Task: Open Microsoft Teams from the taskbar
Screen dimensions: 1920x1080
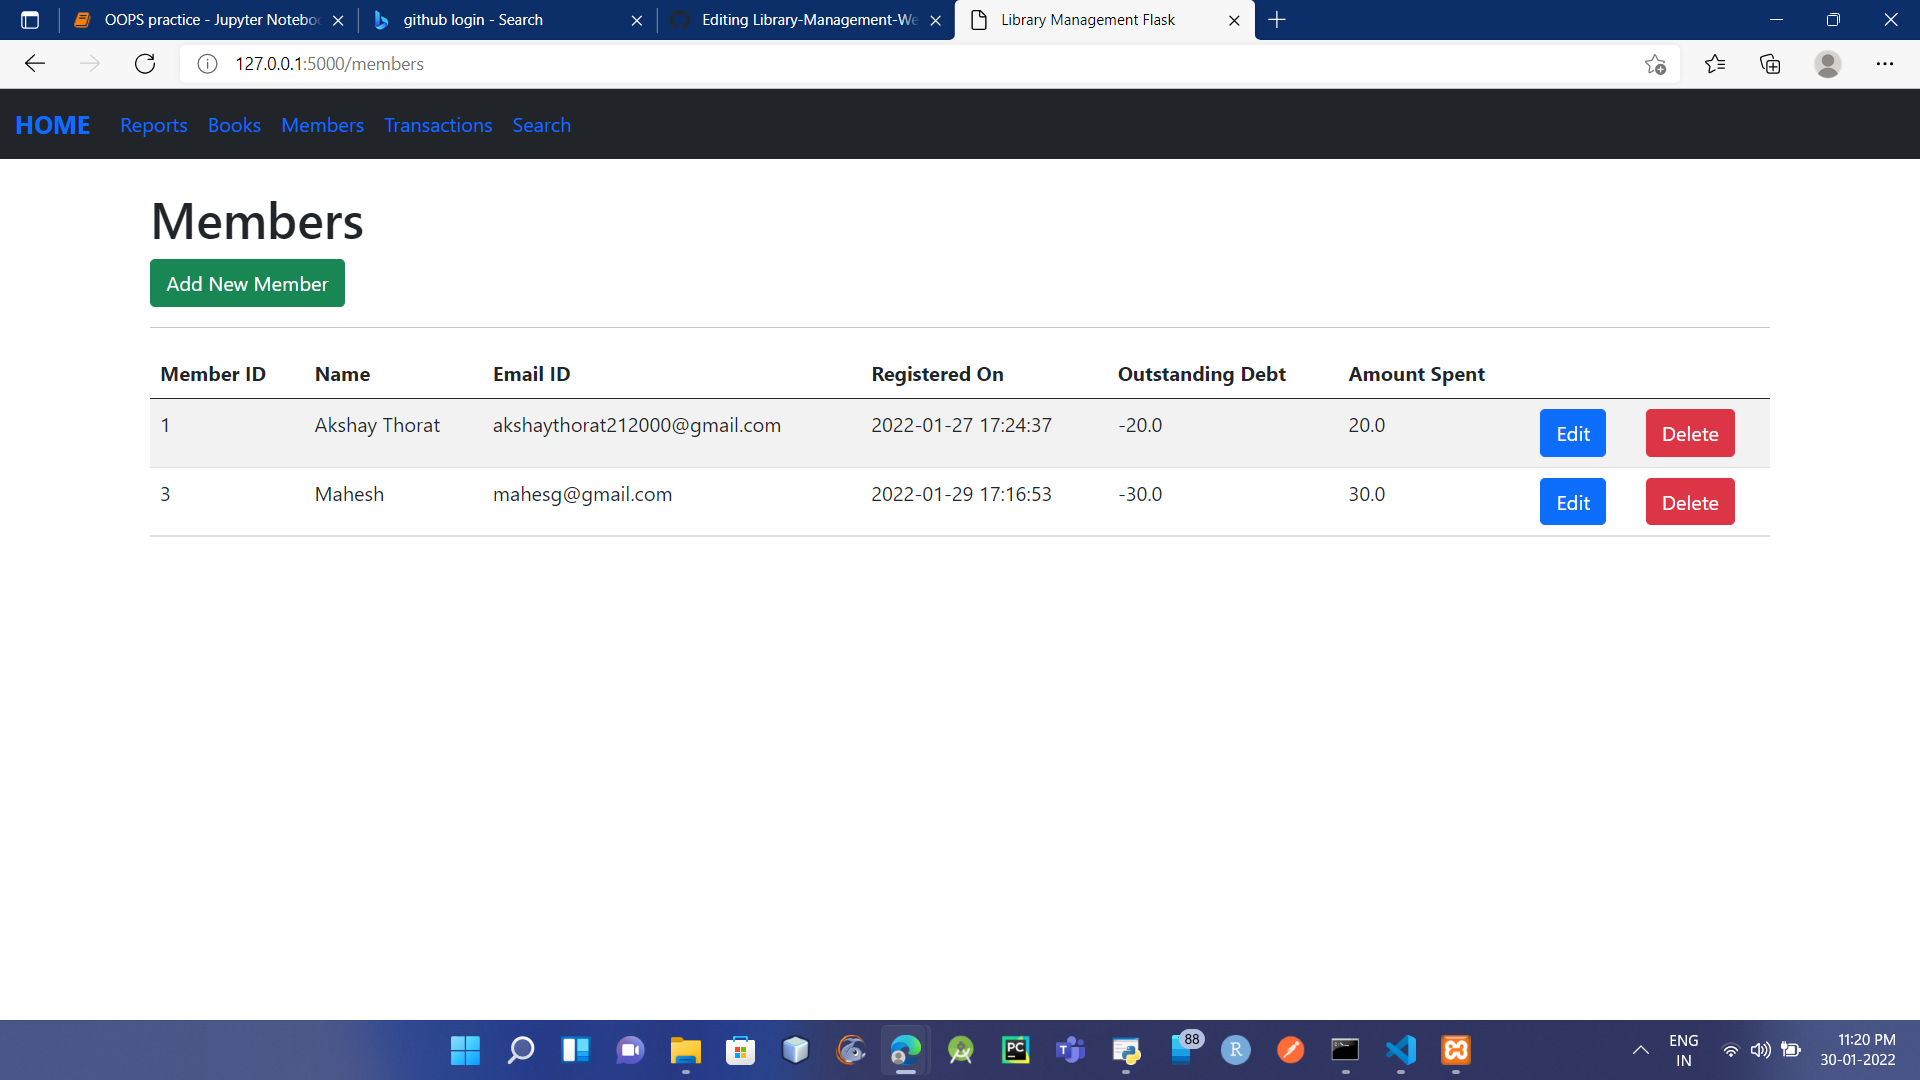Action: pos(1071,1050)
